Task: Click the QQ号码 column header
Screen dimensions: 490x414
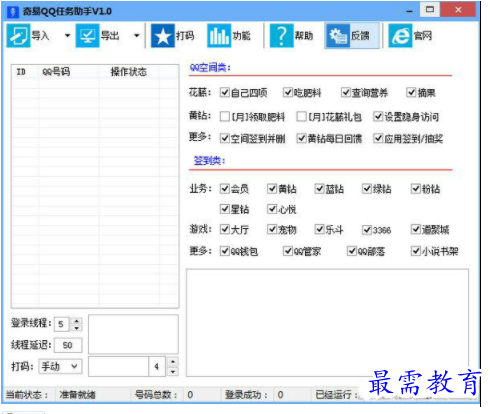Action: pyautogui.click(x=69, y=72)
